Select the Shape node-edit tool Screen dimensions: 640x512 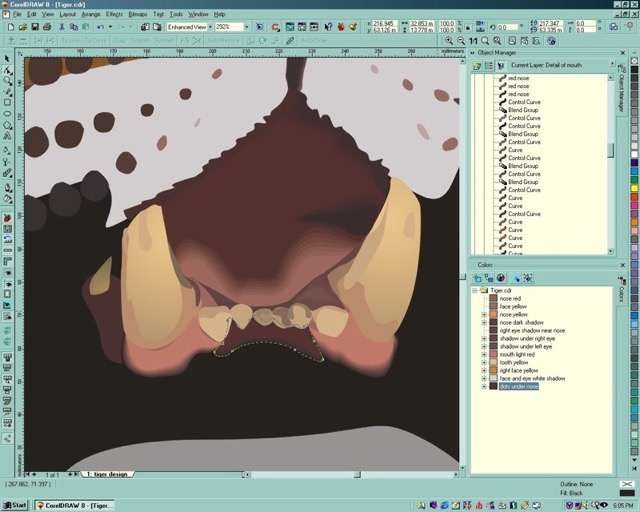tap(7, 70)
